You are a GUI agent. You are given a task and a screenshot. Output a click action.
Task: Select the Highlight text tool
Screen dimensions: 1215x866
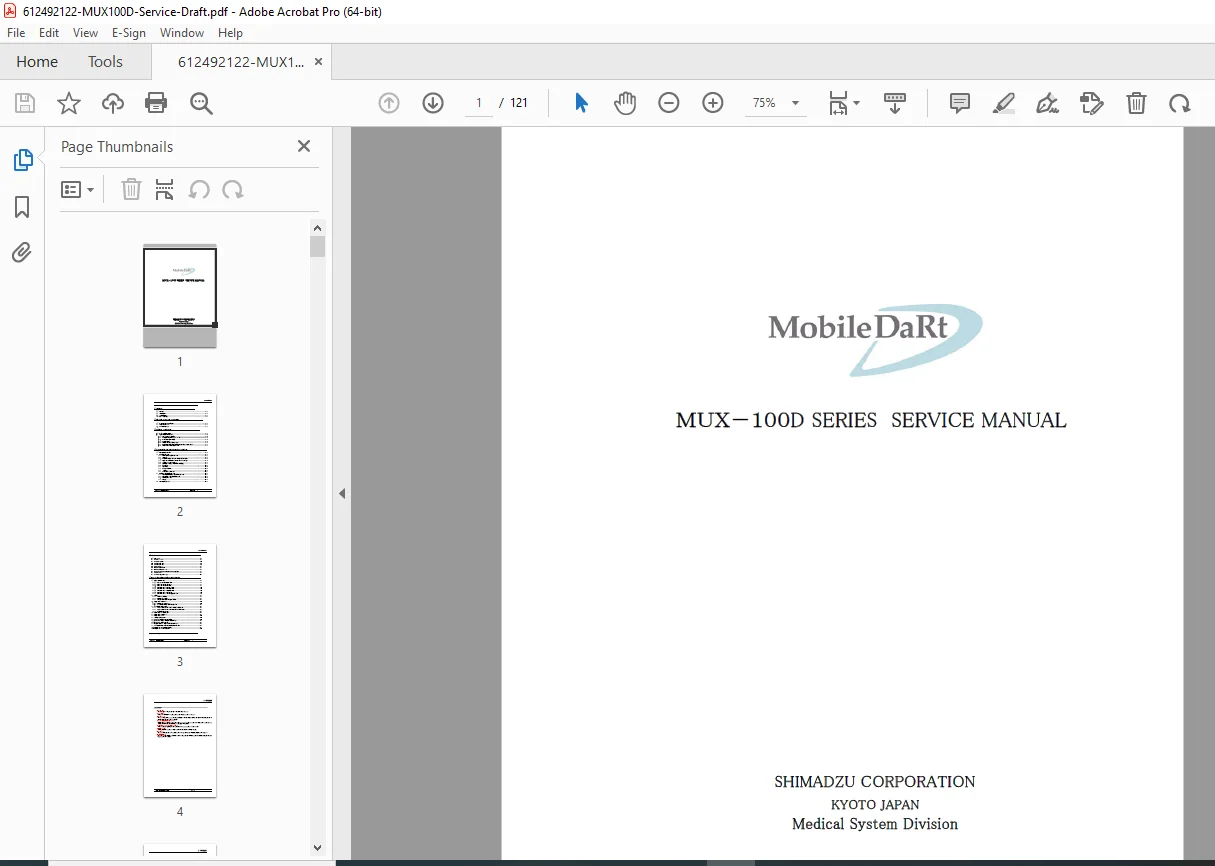coord(1004,103)
